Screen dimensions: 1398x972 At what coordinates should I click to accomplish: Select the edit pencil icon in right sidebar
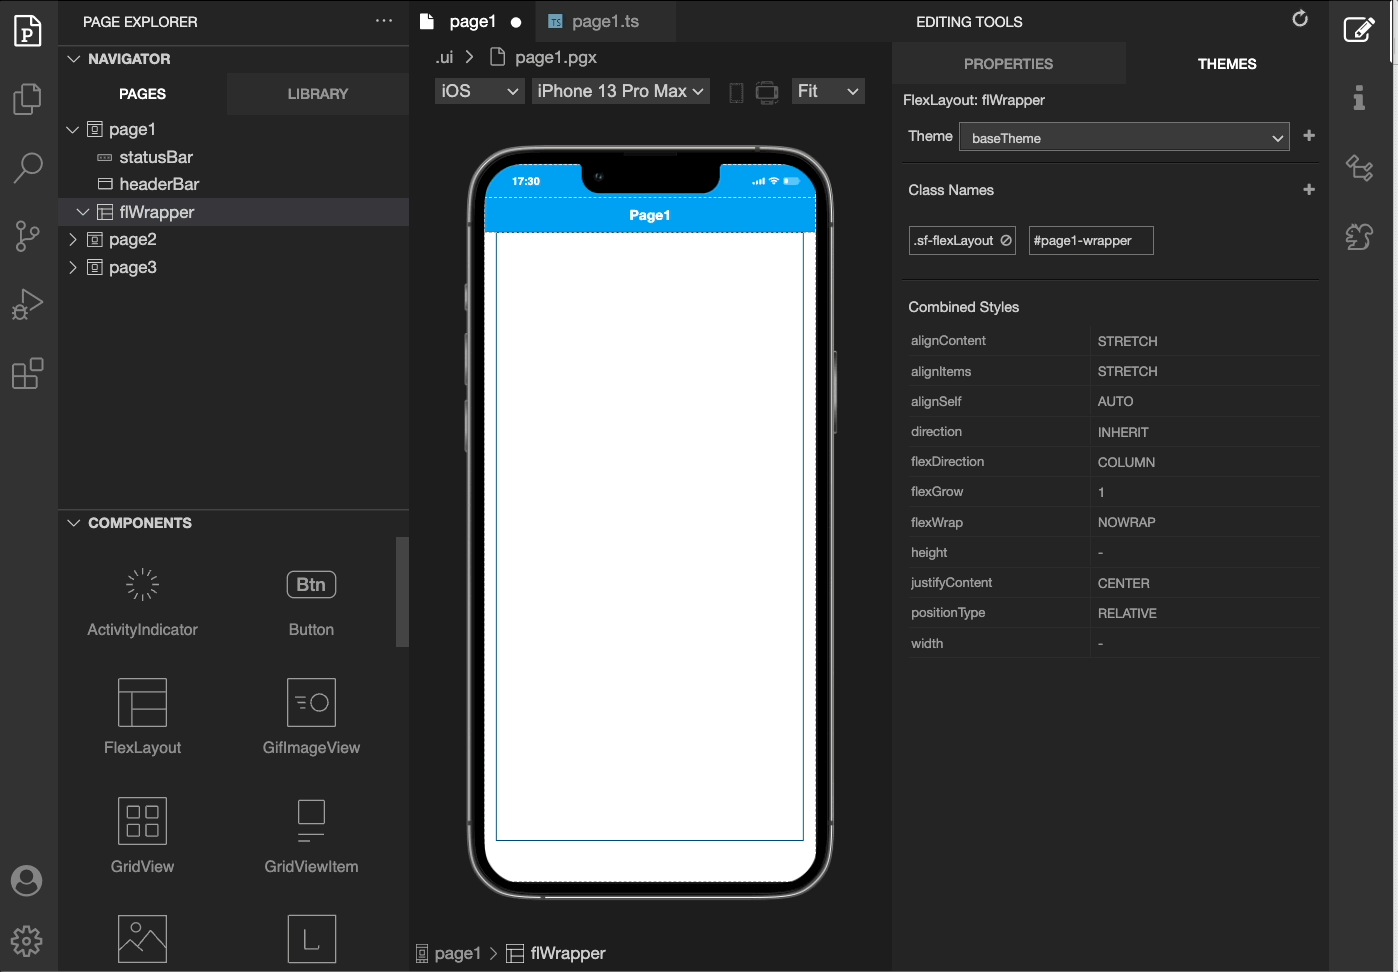click(1359, 29)
